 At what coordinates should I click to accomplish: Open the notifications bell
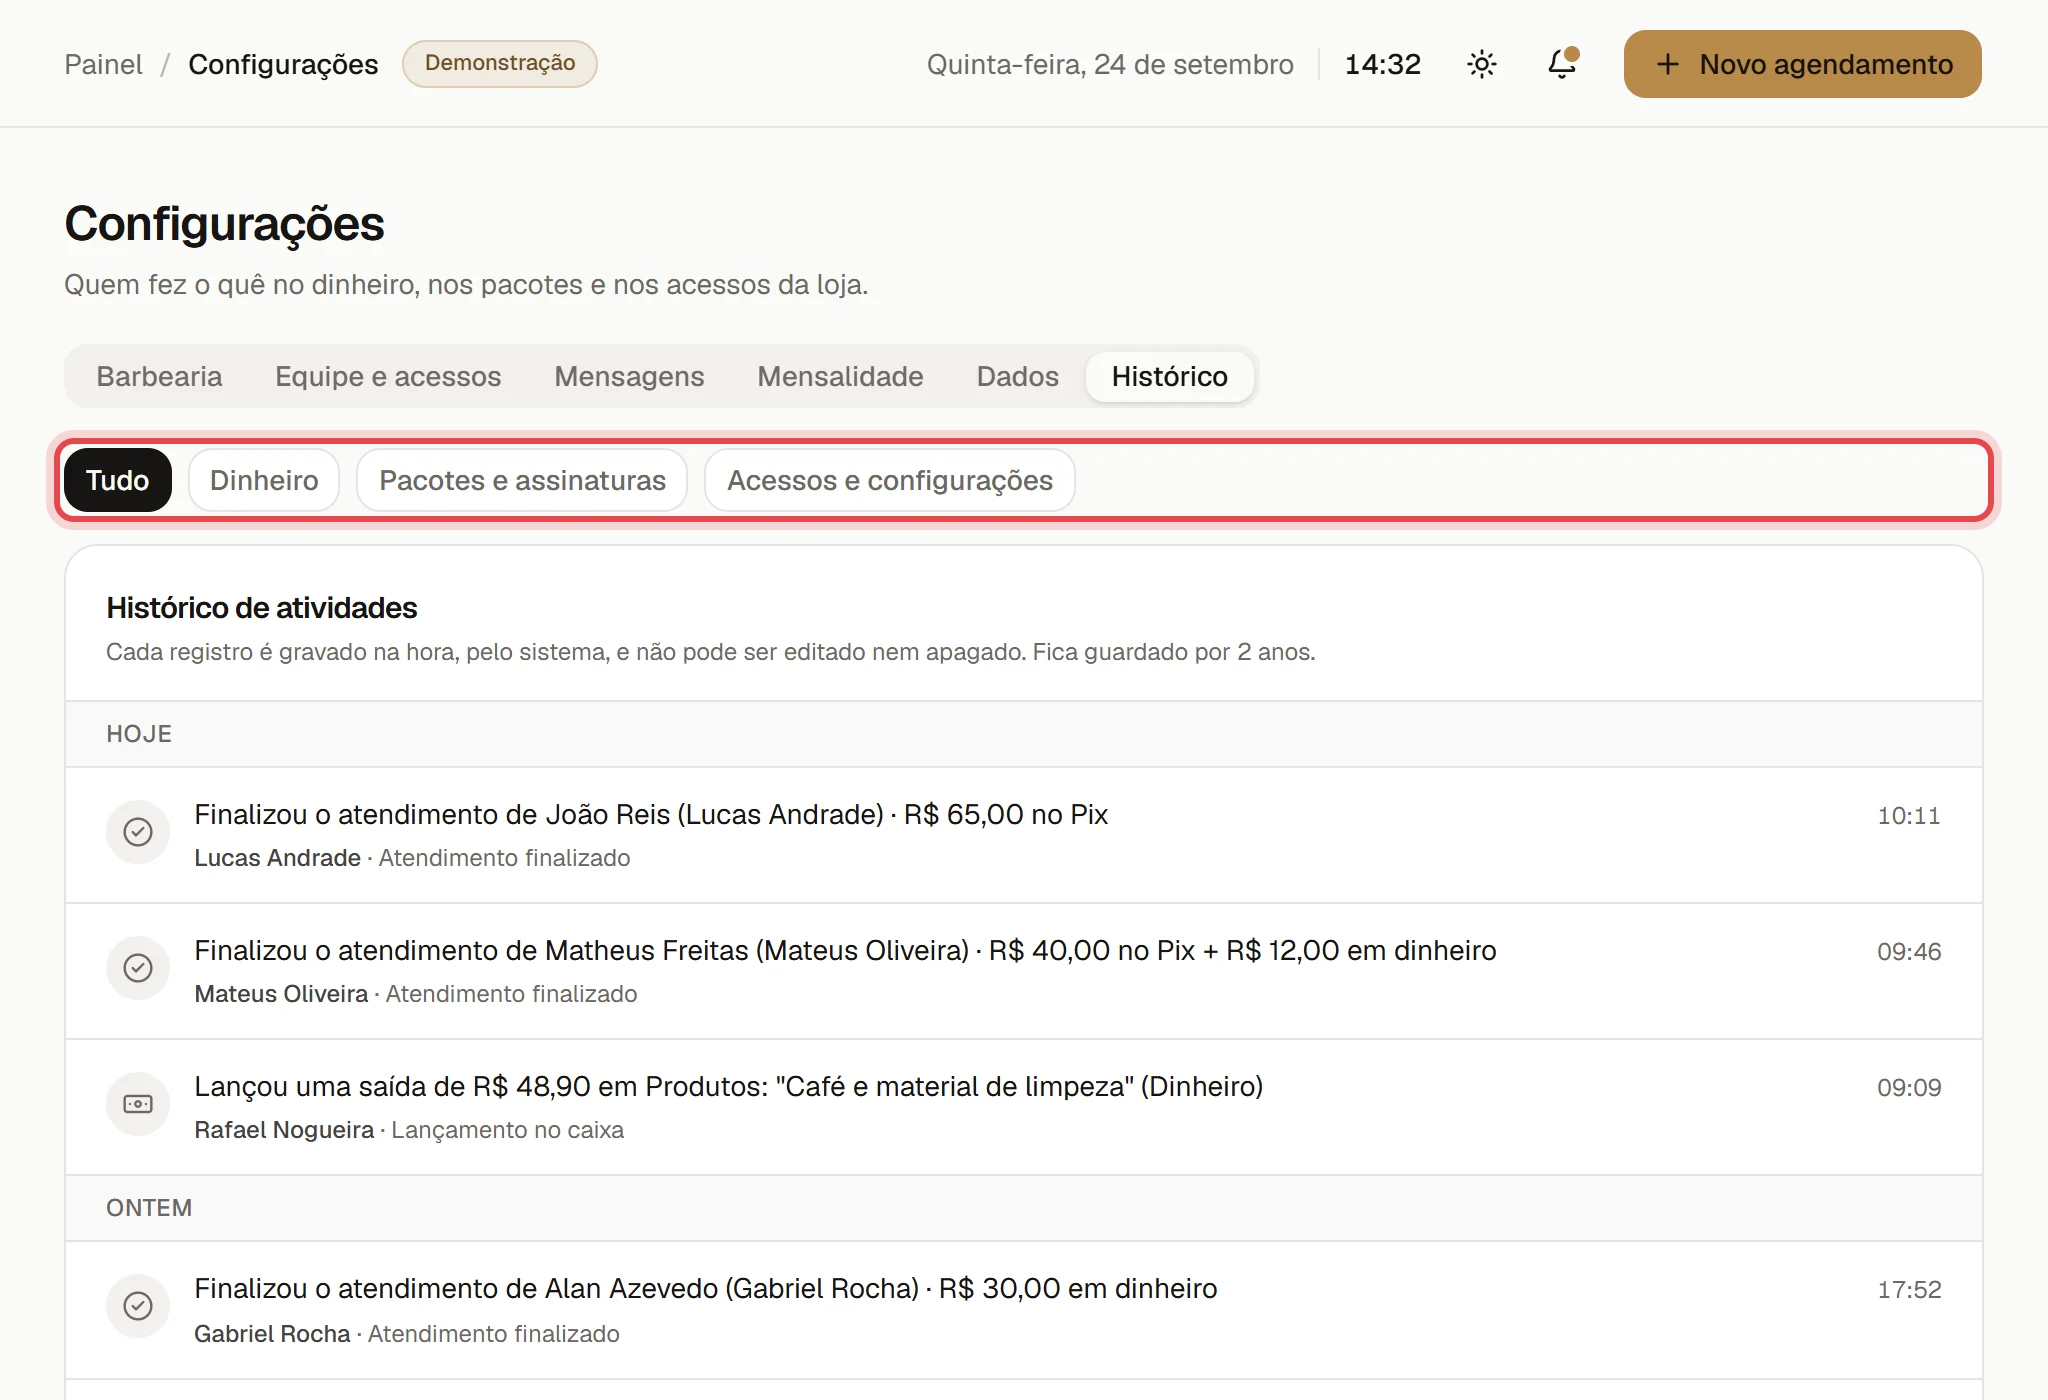click(x=1562, y=64)
